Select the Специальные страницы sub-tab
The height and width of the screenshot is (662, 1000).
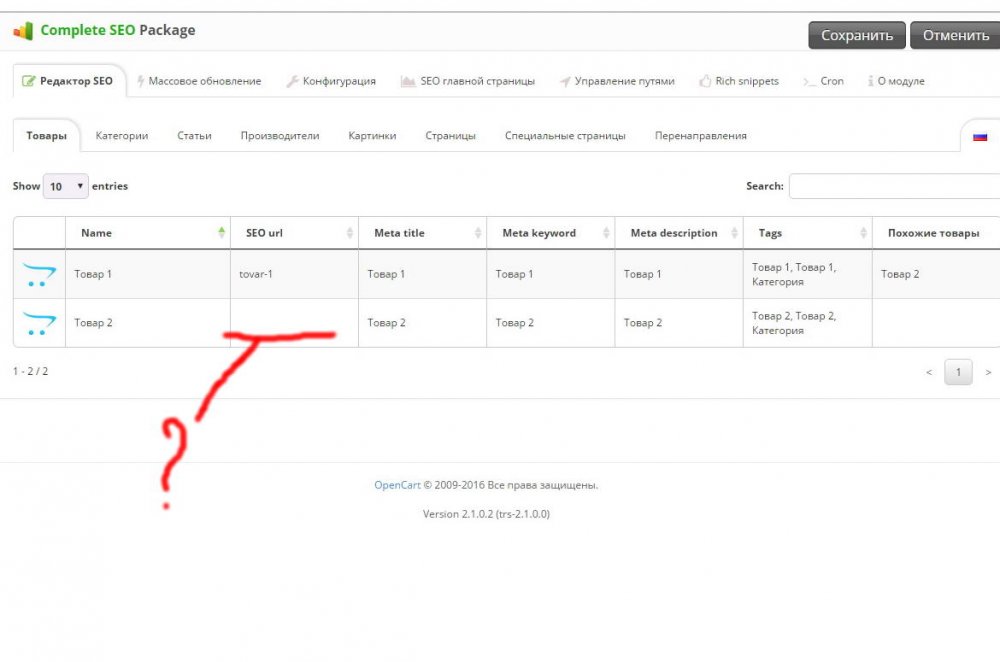point(565,135)
